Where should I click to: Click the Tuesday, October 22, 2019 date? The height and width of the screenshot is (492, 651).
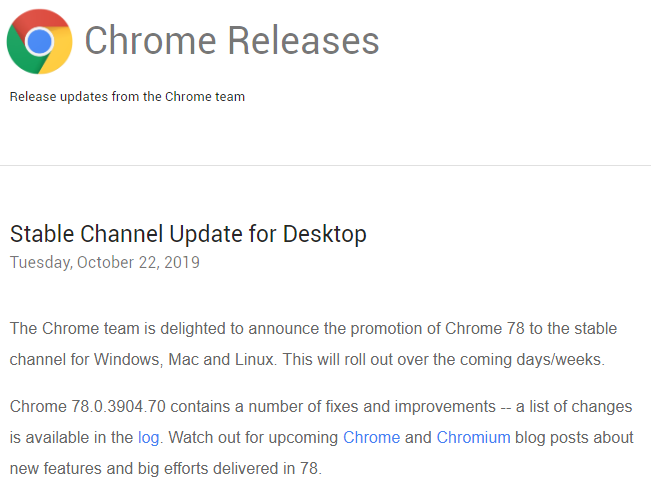click(105, 262)
